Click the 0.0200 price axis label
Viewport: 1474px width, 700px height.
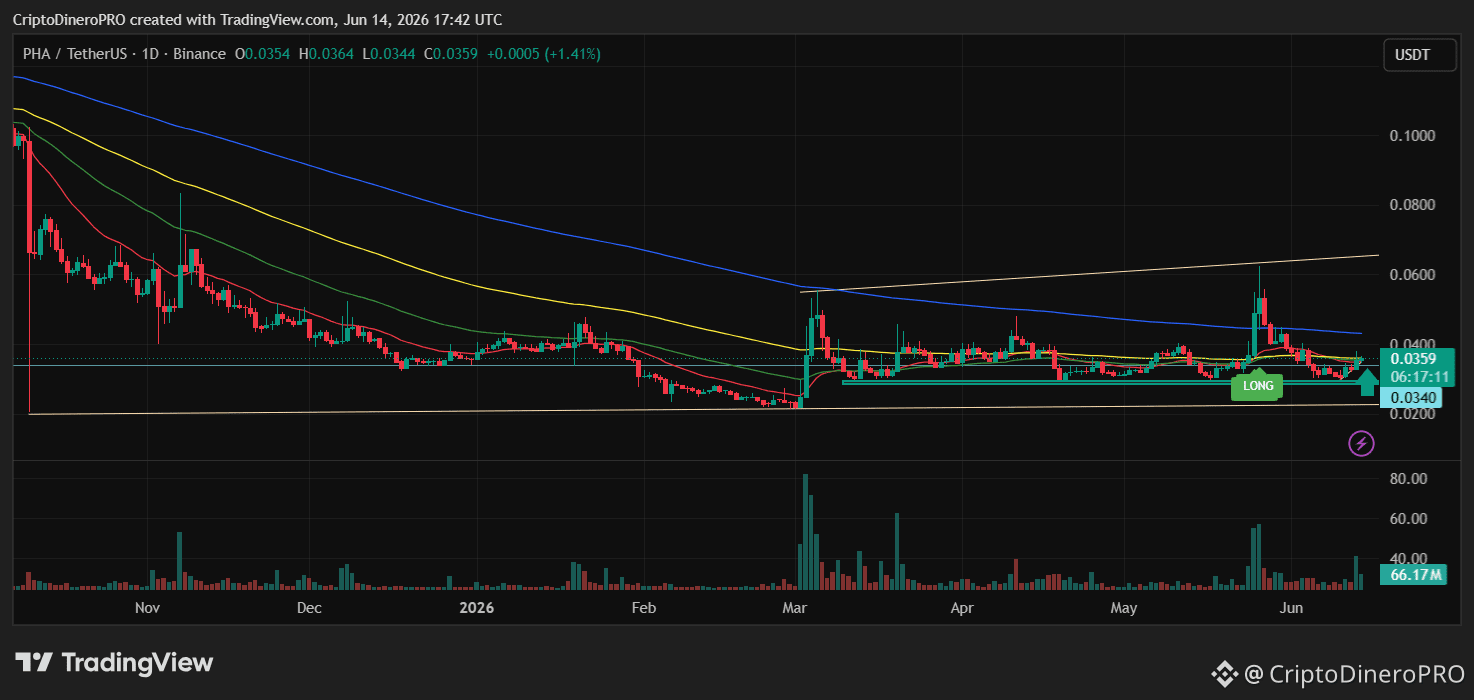pyautogui.click(x=1414, y=414)
